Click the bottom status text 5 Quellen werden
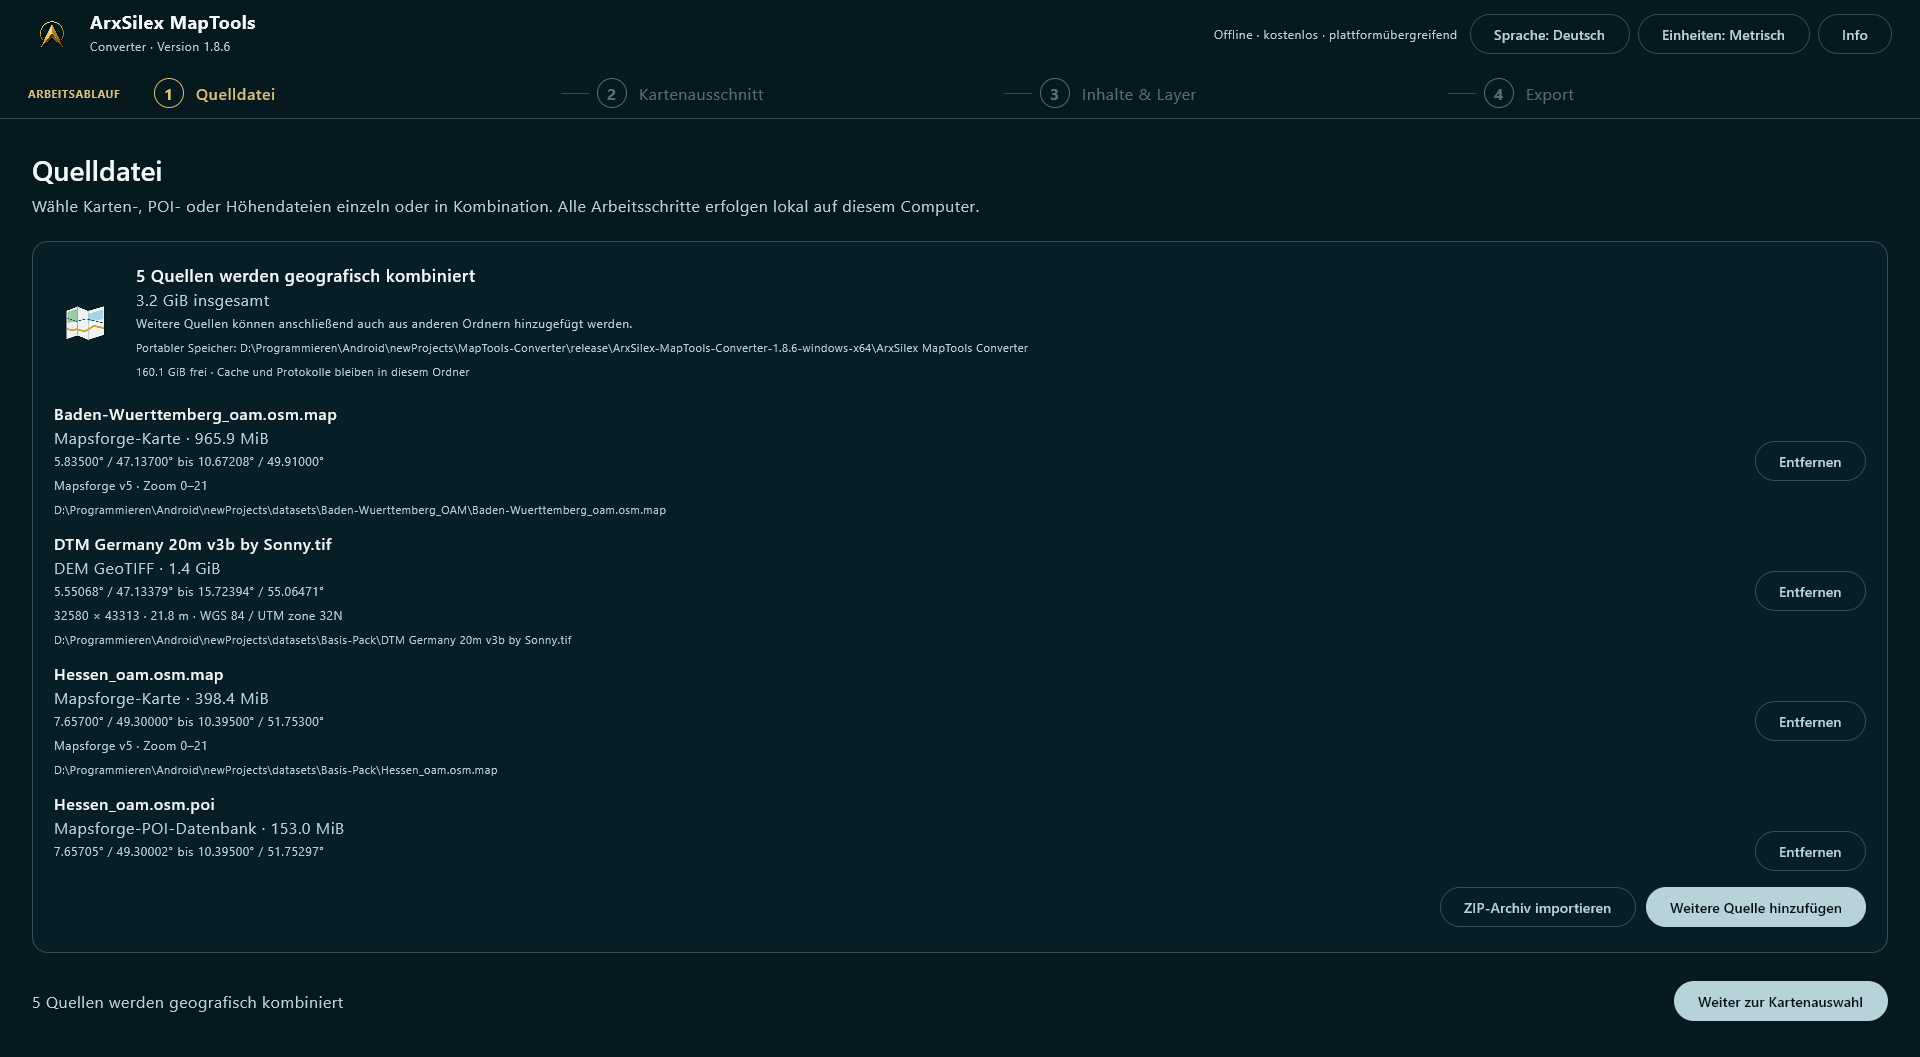Screen dimensions: 1920x1057 [x=187, y=1003]
